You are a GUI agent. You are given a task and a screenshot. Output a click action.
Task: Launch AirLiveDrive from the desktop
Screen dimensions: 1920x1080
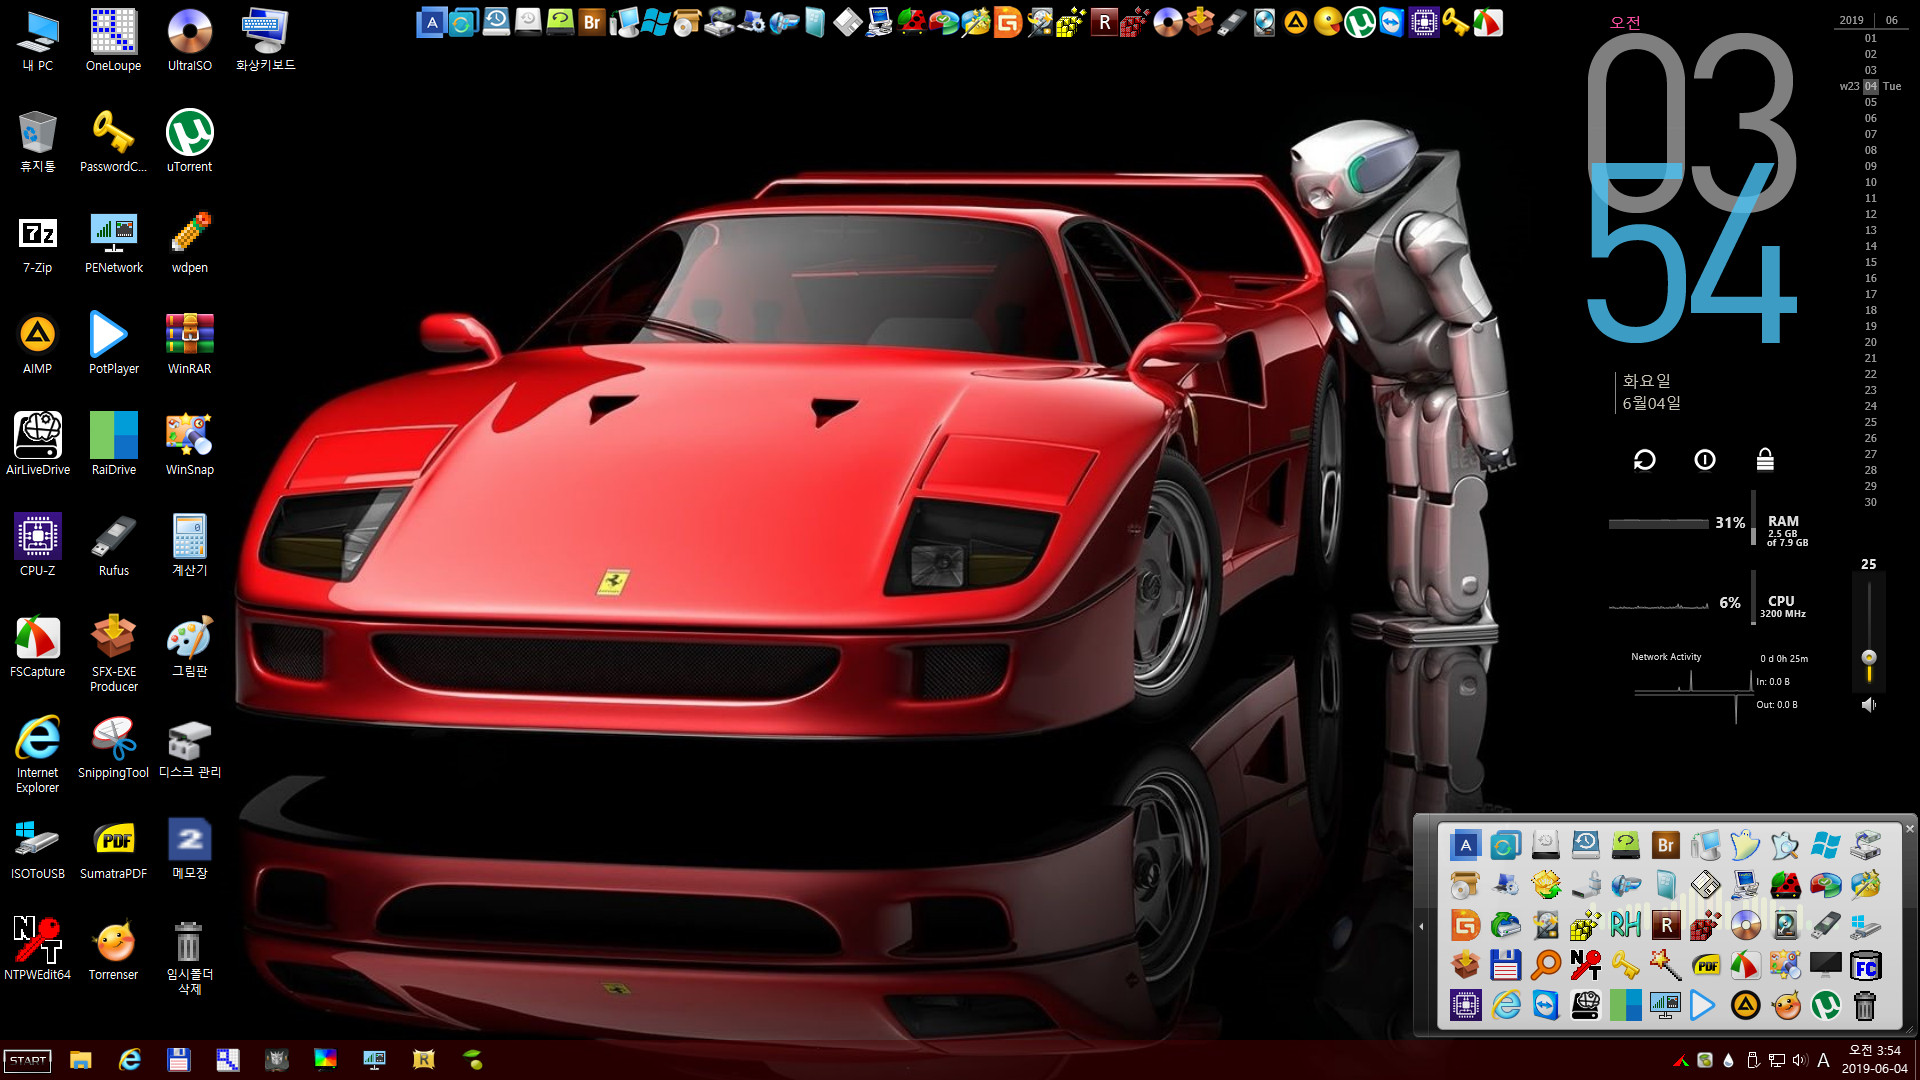coord(38,445)
